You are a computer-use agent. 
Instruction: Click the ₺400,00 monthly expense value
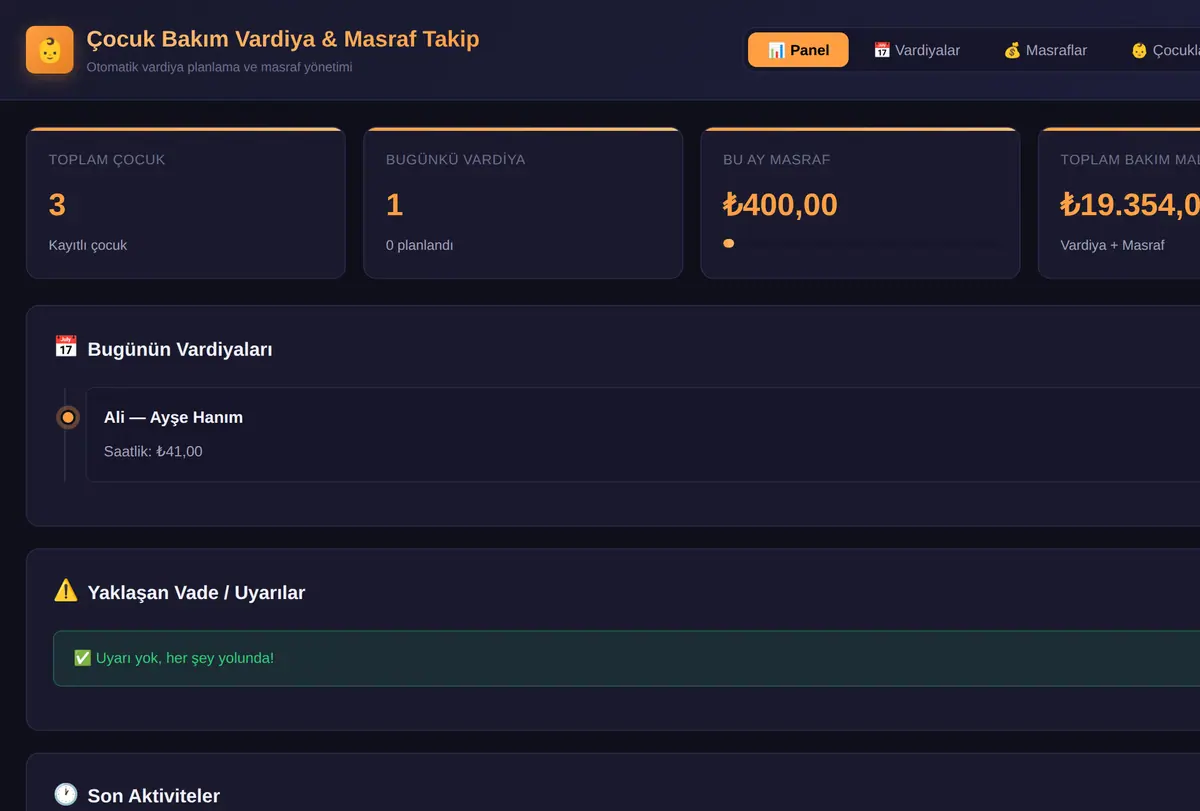(x=780, y=205)
